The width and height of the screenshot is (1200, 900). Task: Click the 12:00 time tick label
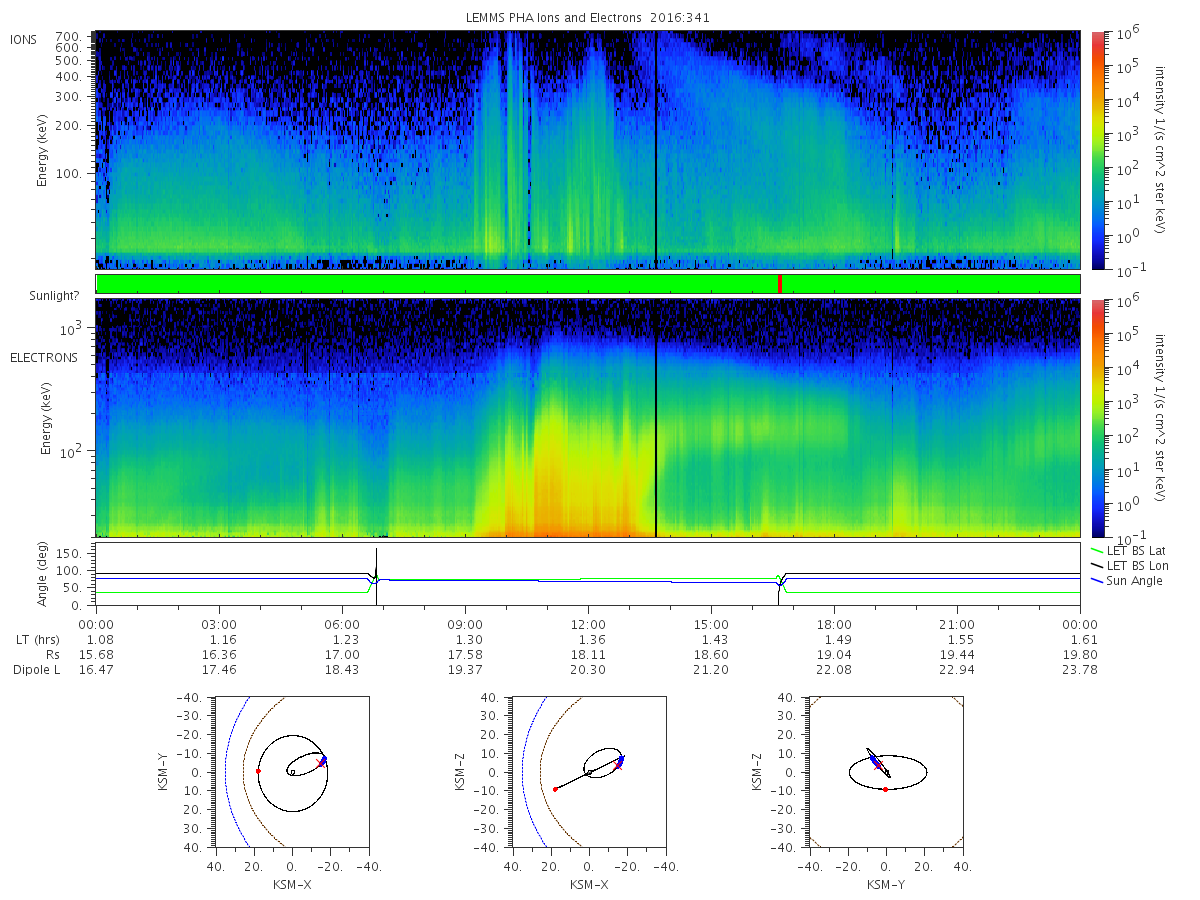pos(588,625)
